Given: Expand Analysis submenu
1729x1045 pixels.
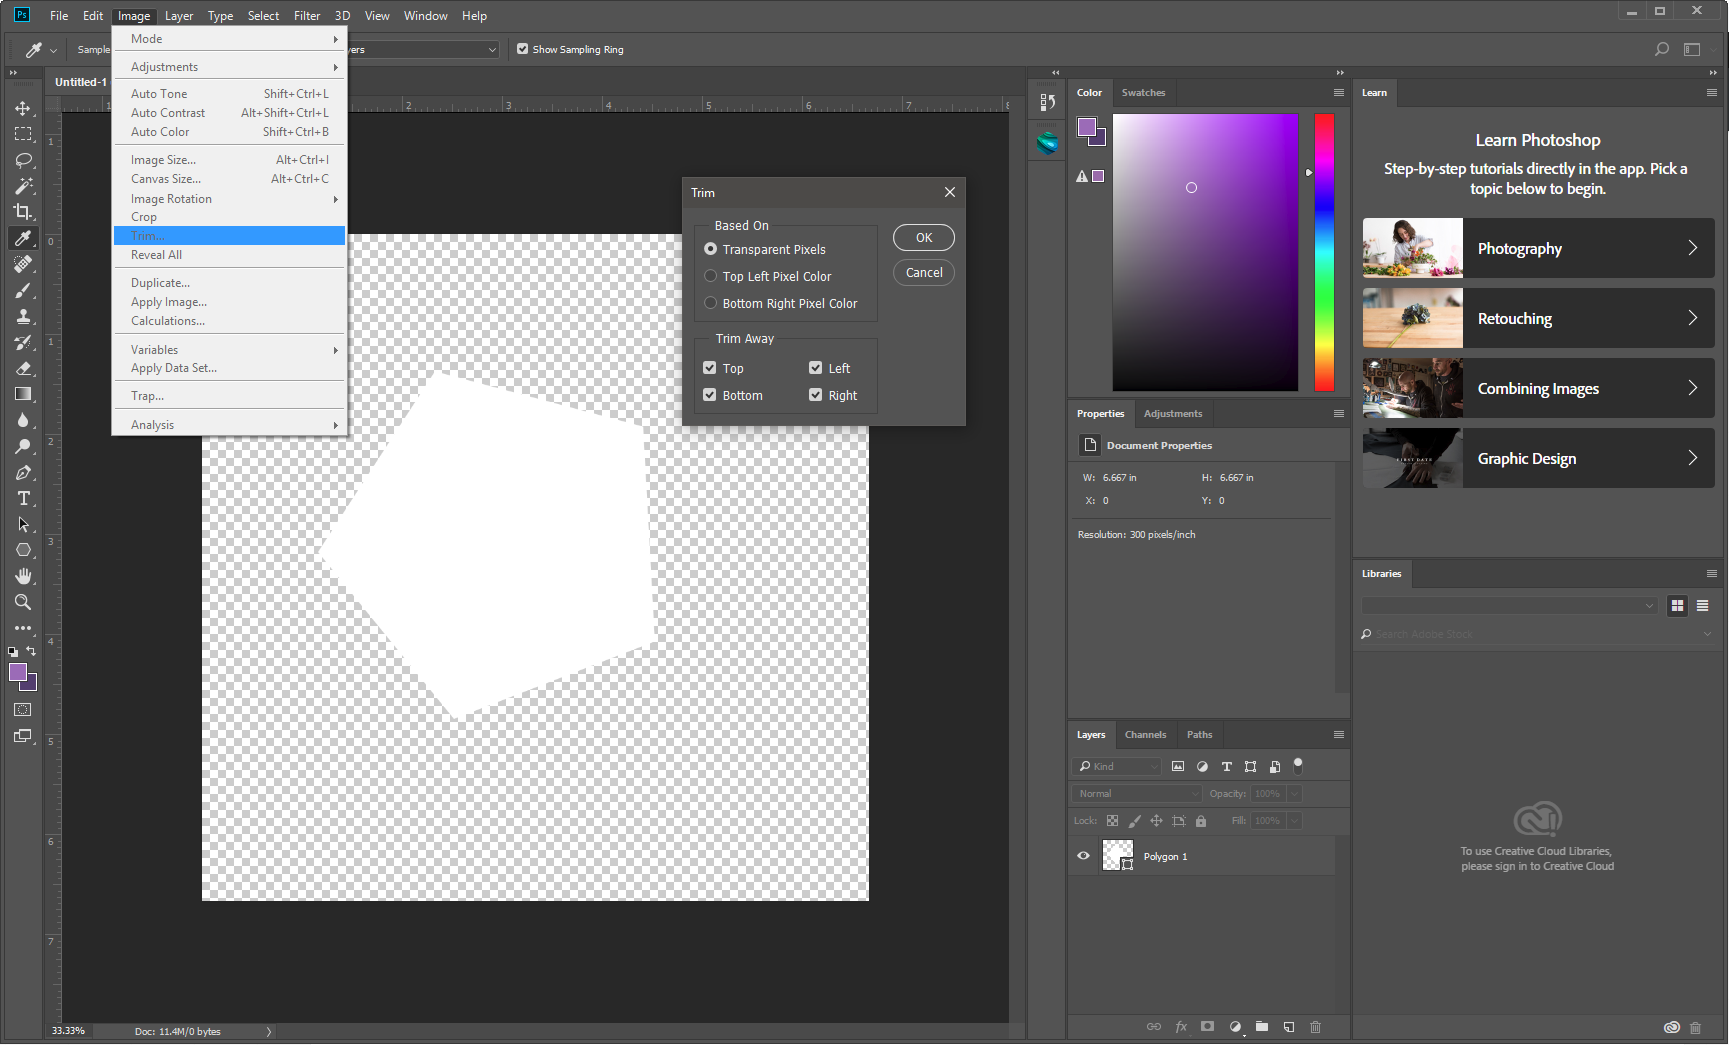Looking at the screenshot, I should click(x=229, y=425).
